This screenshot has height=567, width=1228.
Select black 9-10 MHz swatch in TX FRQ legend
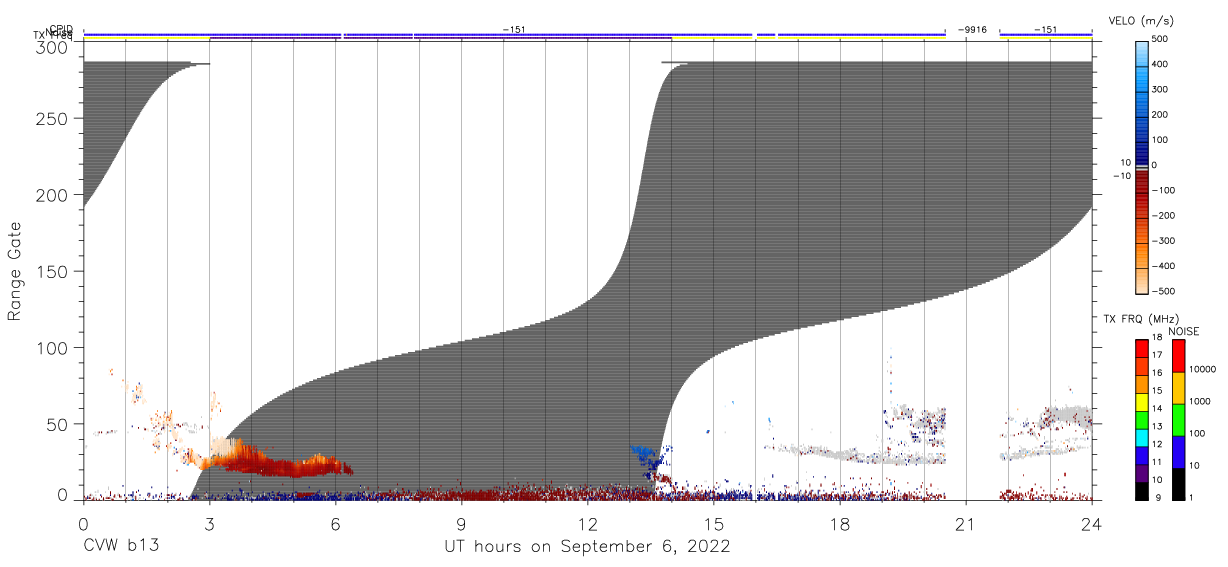1141,492
